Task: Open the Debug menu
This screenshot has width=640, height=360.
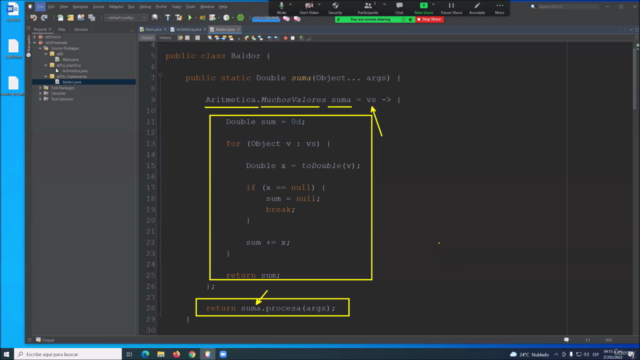Action: (x=145, y=7)
